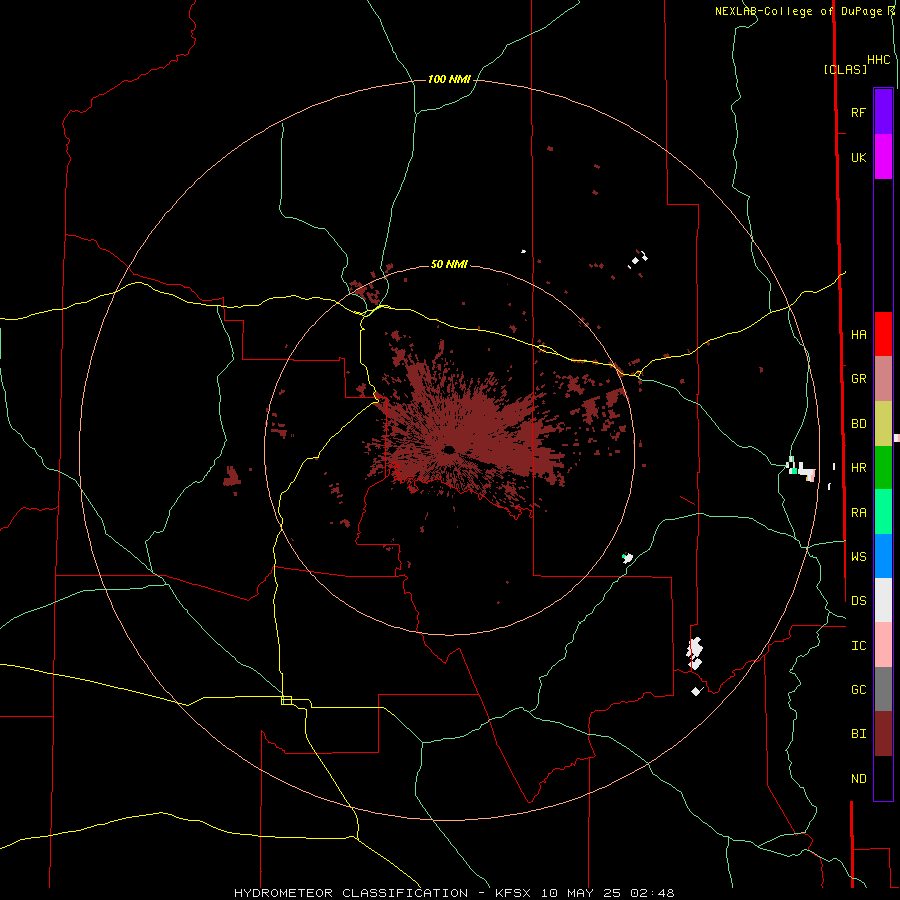Click the HR legend label
Viewport: 900px width, 900px height.
click(x=858, y=468)
